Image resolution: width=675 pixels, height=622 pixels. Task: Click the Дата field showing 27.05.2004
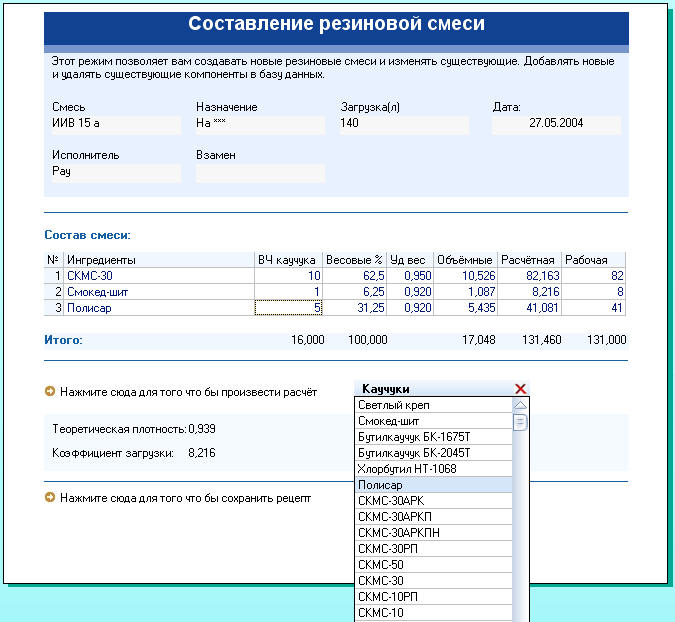pos(556,124)
